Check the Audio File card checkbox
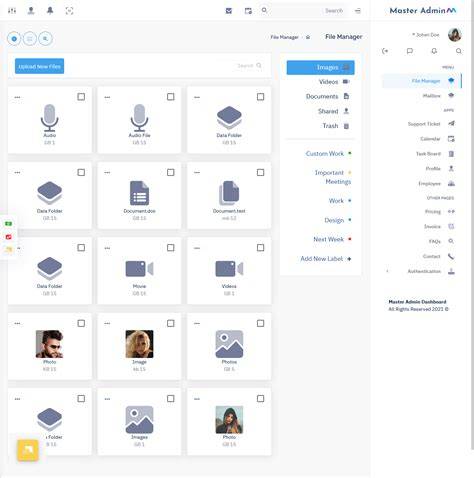 [x=171, y=97]
